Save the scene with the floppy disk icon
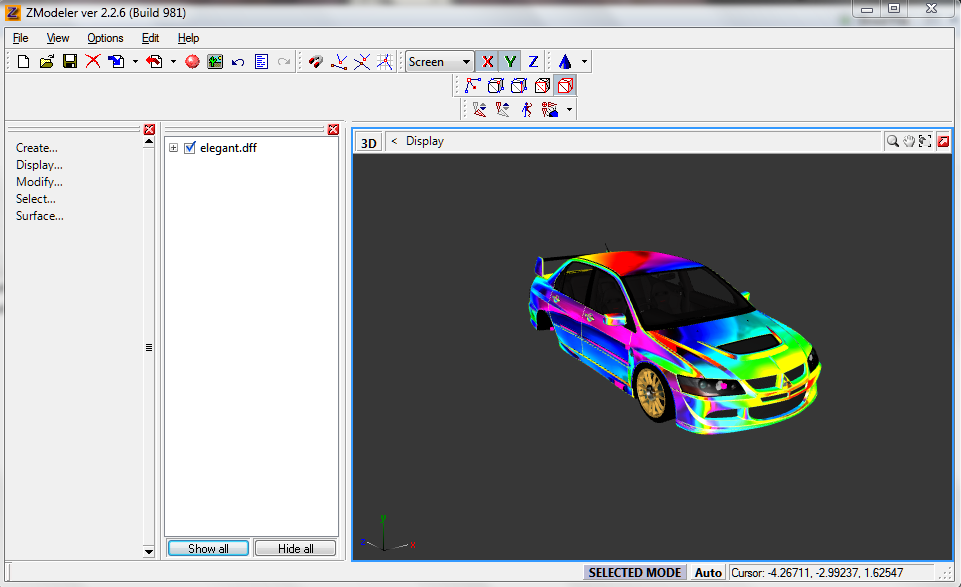Image resolution: width=961 pixels, height=587 pixels. coord(70,61)
